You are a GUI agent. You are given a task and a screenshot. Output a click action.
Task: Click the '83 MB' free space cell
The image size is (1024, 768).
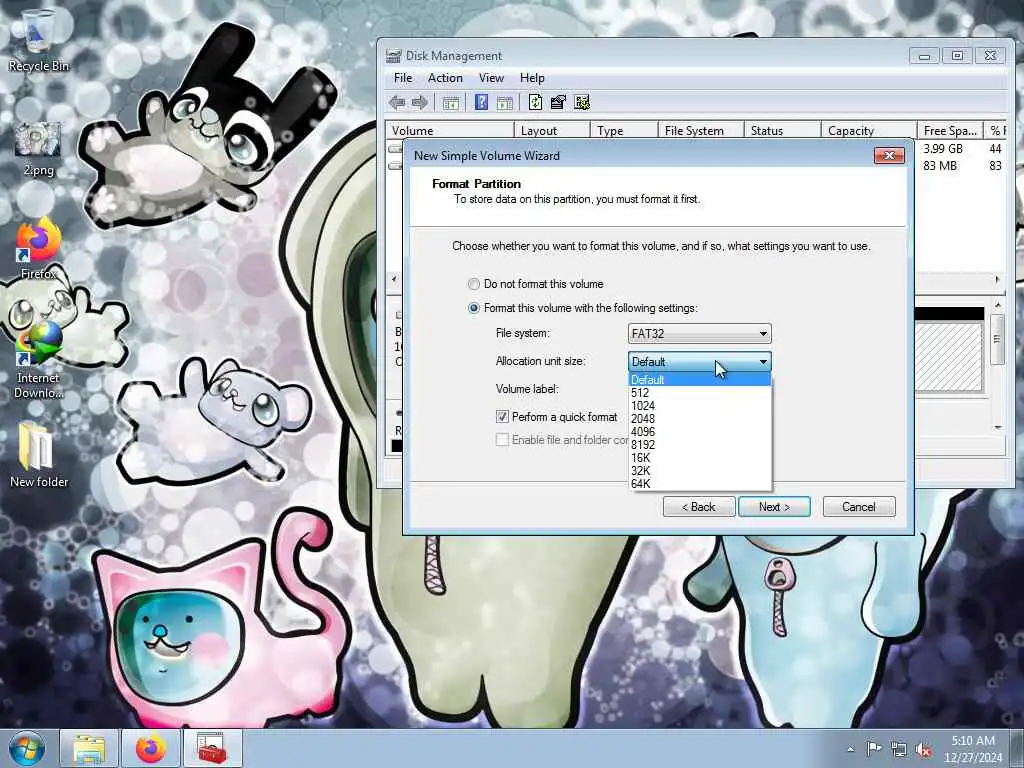[x=940, y=166]
